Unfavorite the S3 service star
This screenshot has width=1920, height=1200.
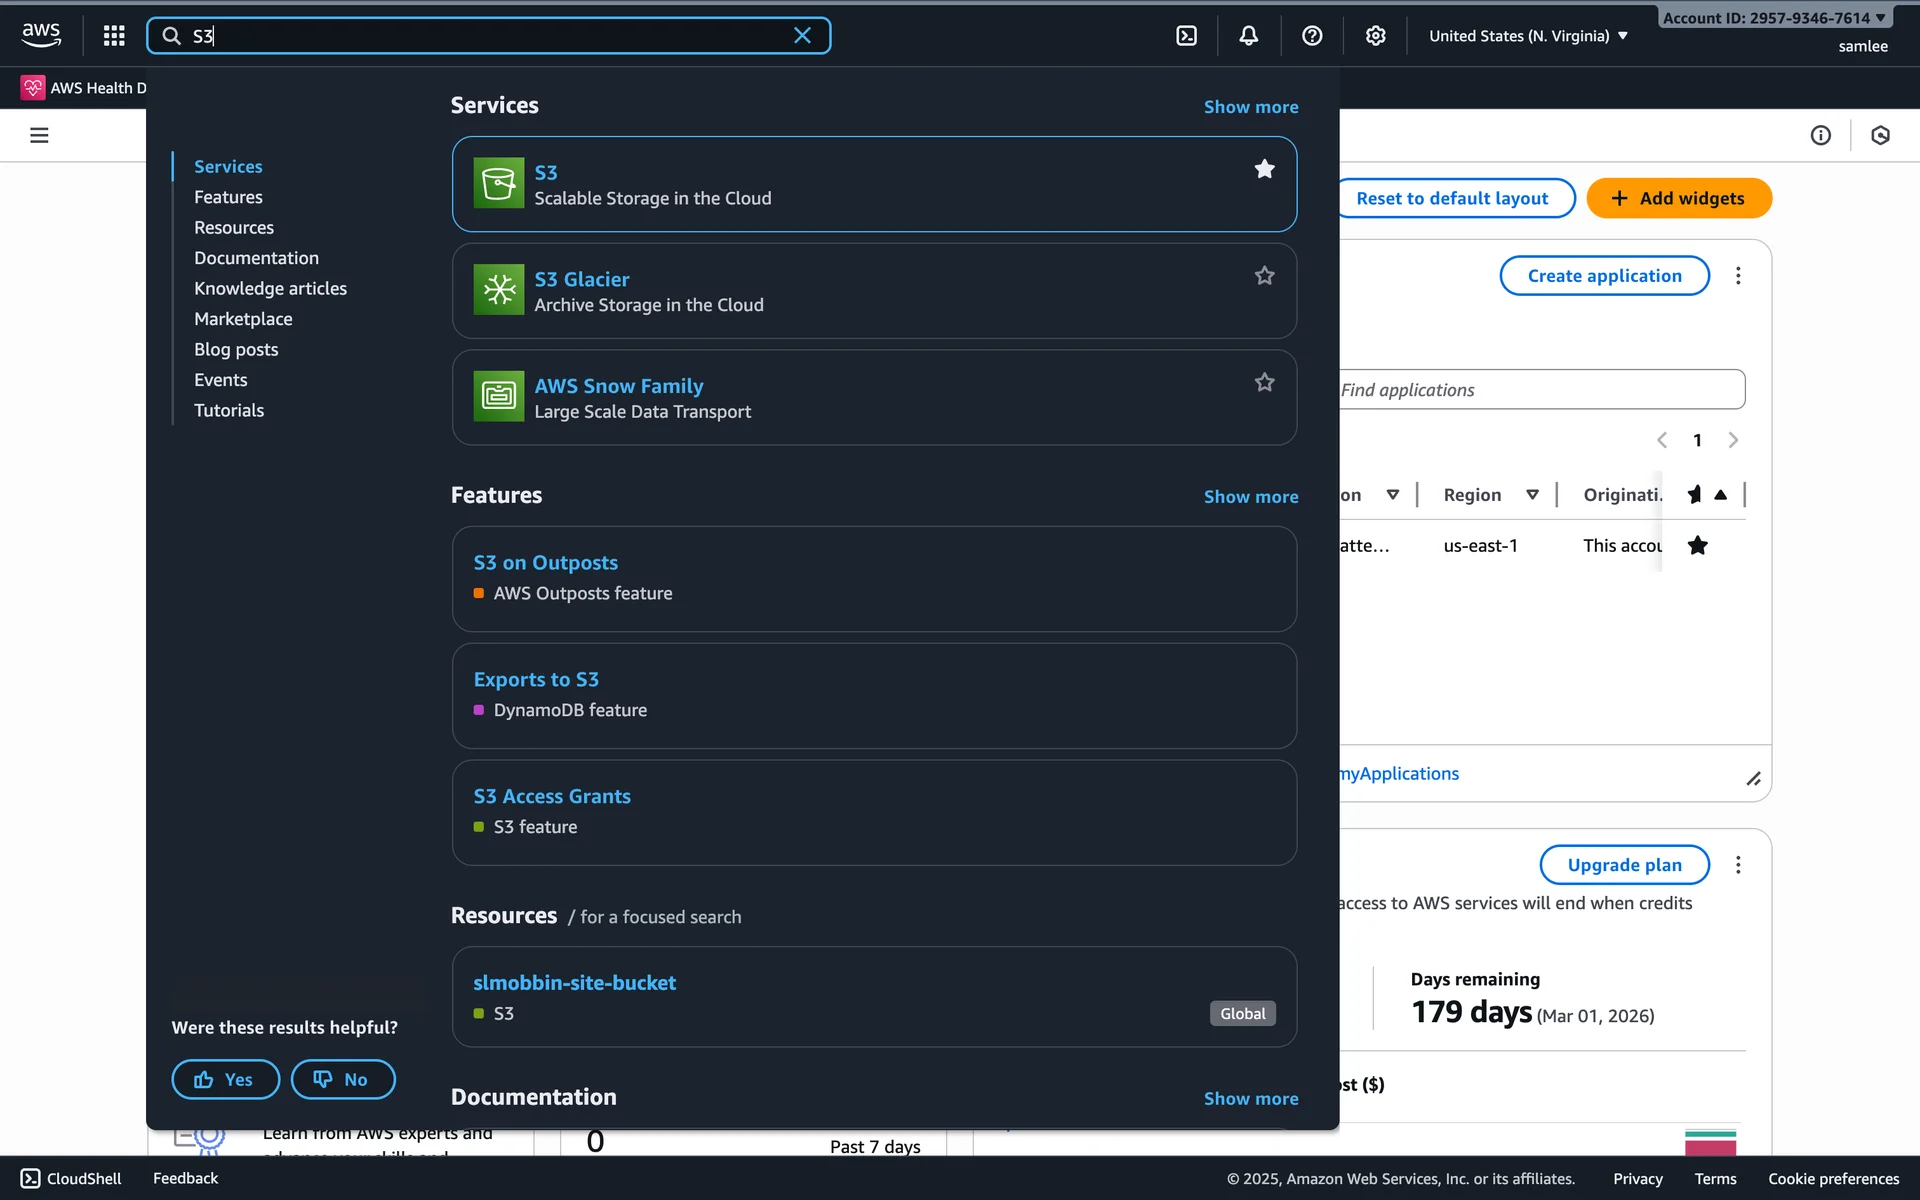click(x=1264, y=169)
